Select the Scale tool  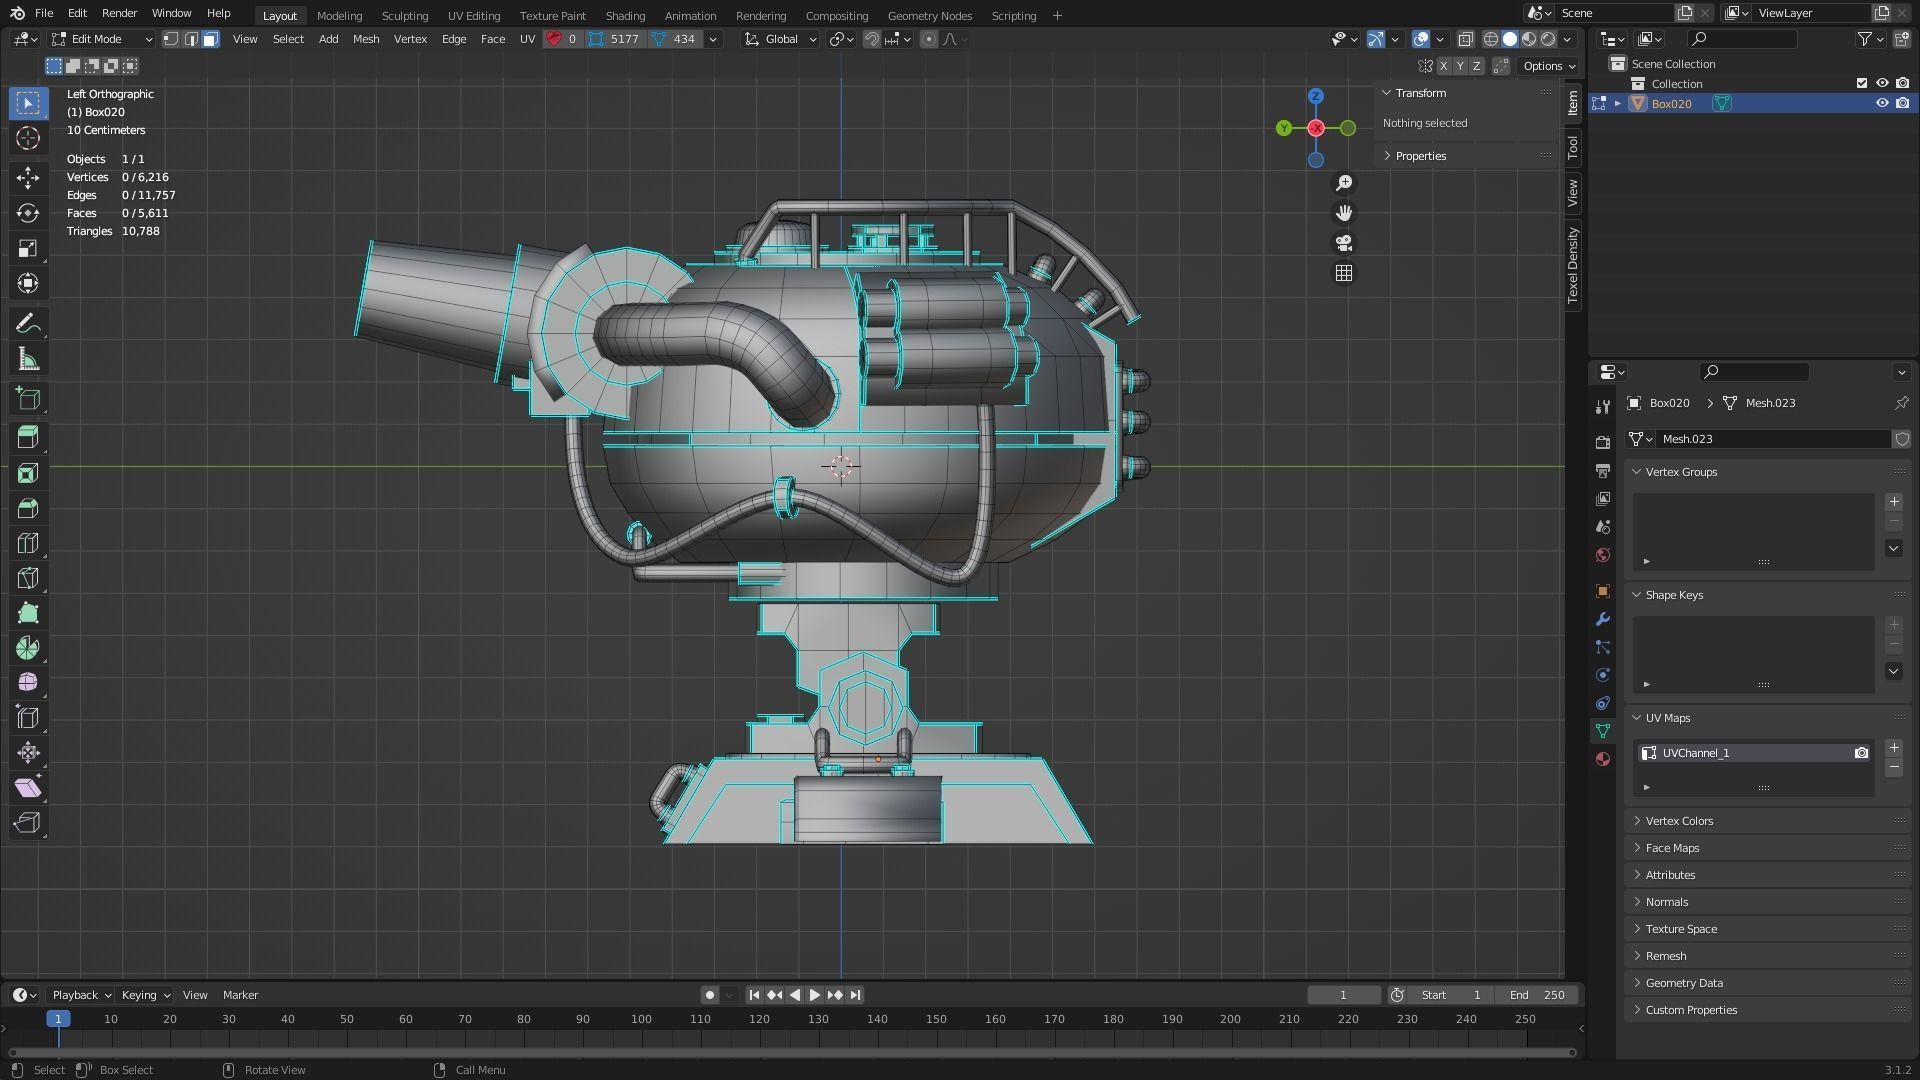pos(28,248)
